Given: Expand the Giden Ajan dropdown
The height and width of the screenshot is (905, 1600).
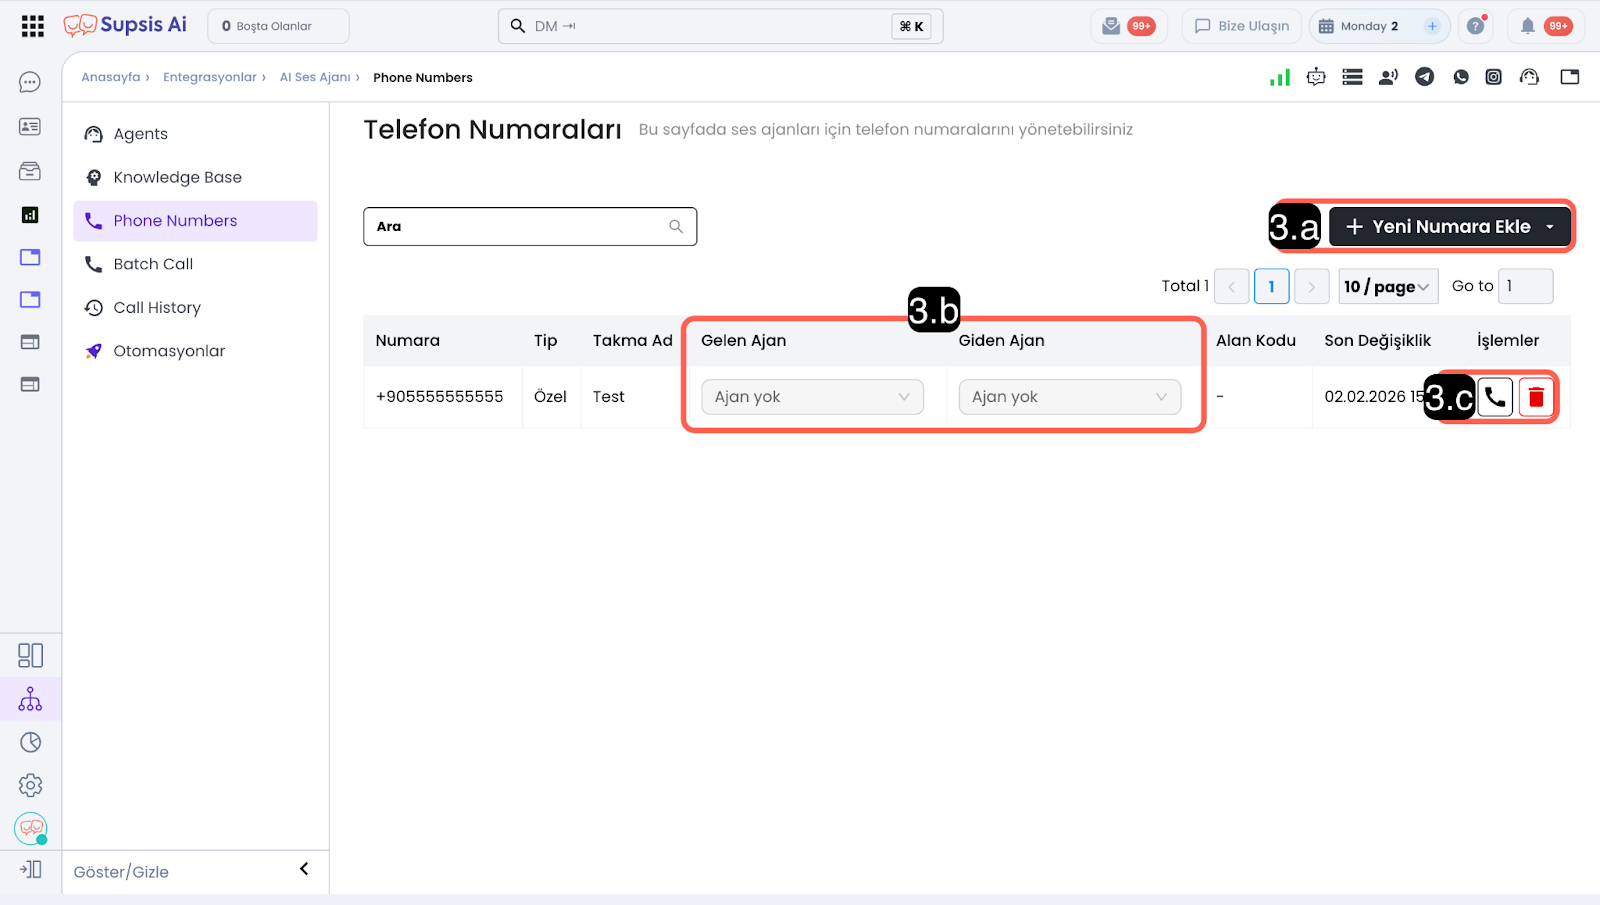Looking at the screenshot, I should click(x=1069, y=397).
